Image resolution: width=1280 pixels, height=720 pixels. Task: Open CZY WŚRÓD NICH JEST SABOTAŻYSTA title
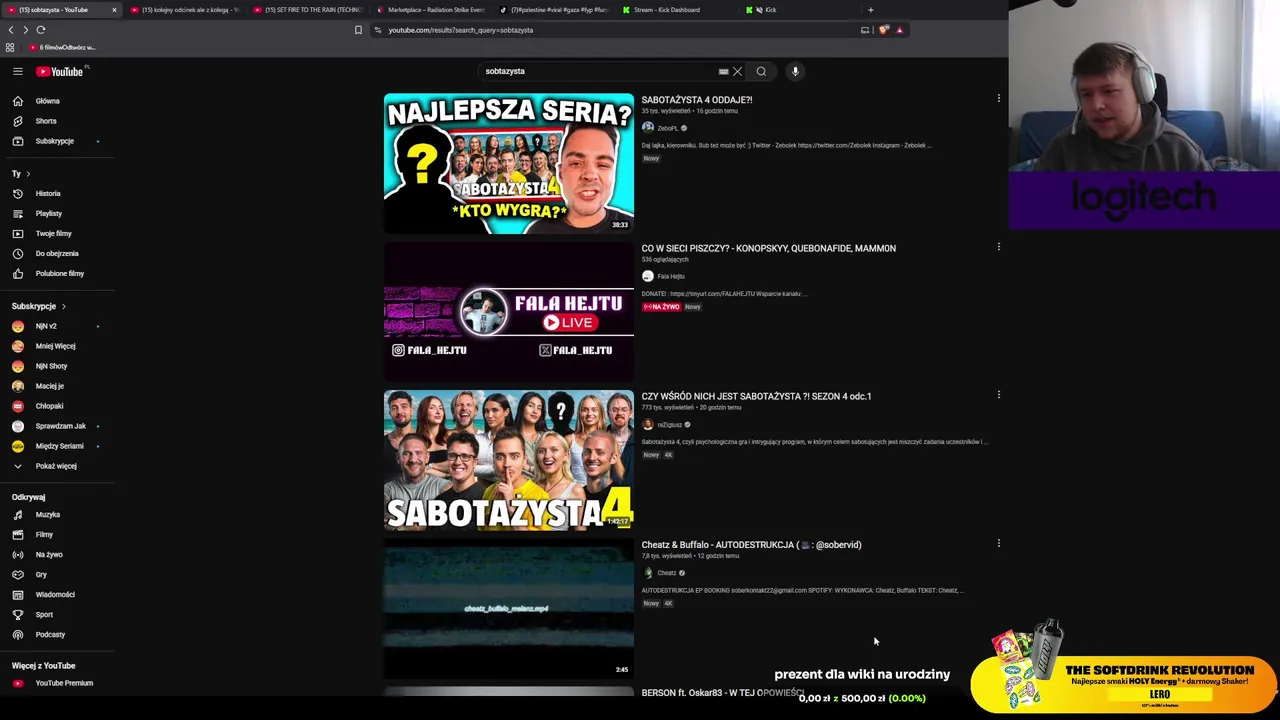756,396
